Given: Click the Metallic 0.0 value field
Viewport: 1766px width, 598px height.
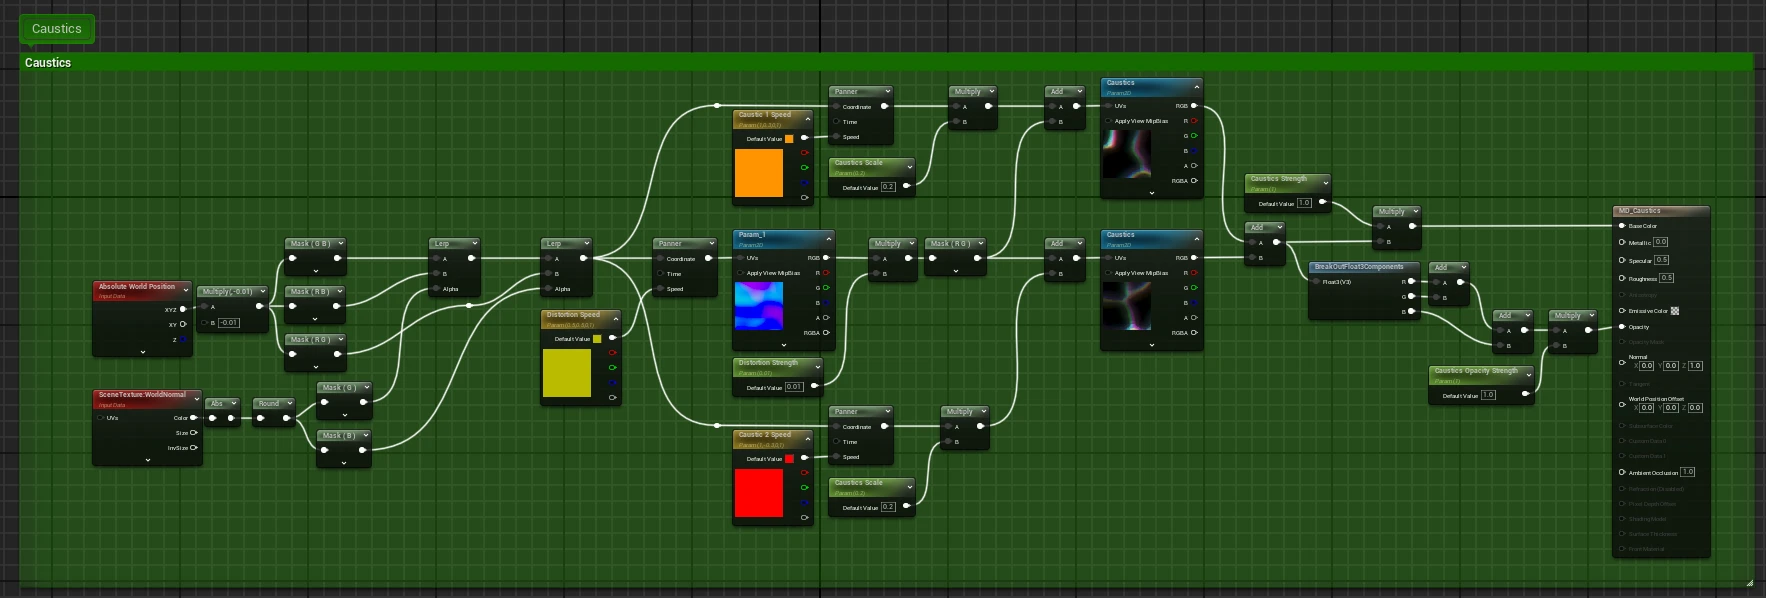Looking at the screenshot, I should (1660, 242).
